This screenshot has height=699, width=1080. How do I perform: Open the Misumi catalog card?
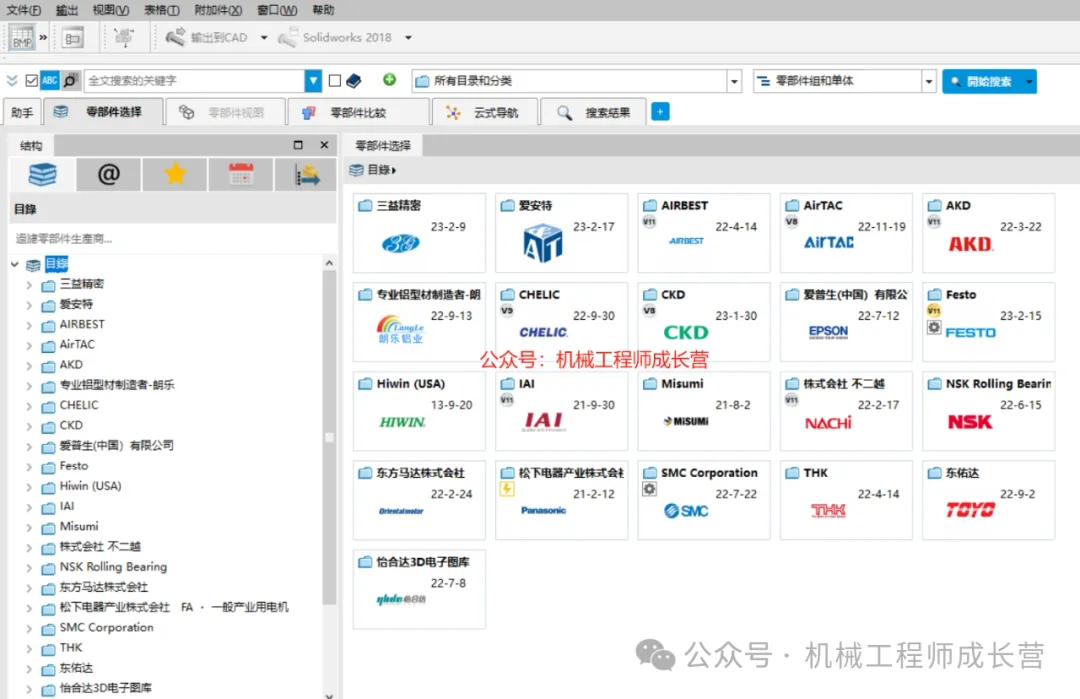tap(703, 411)
